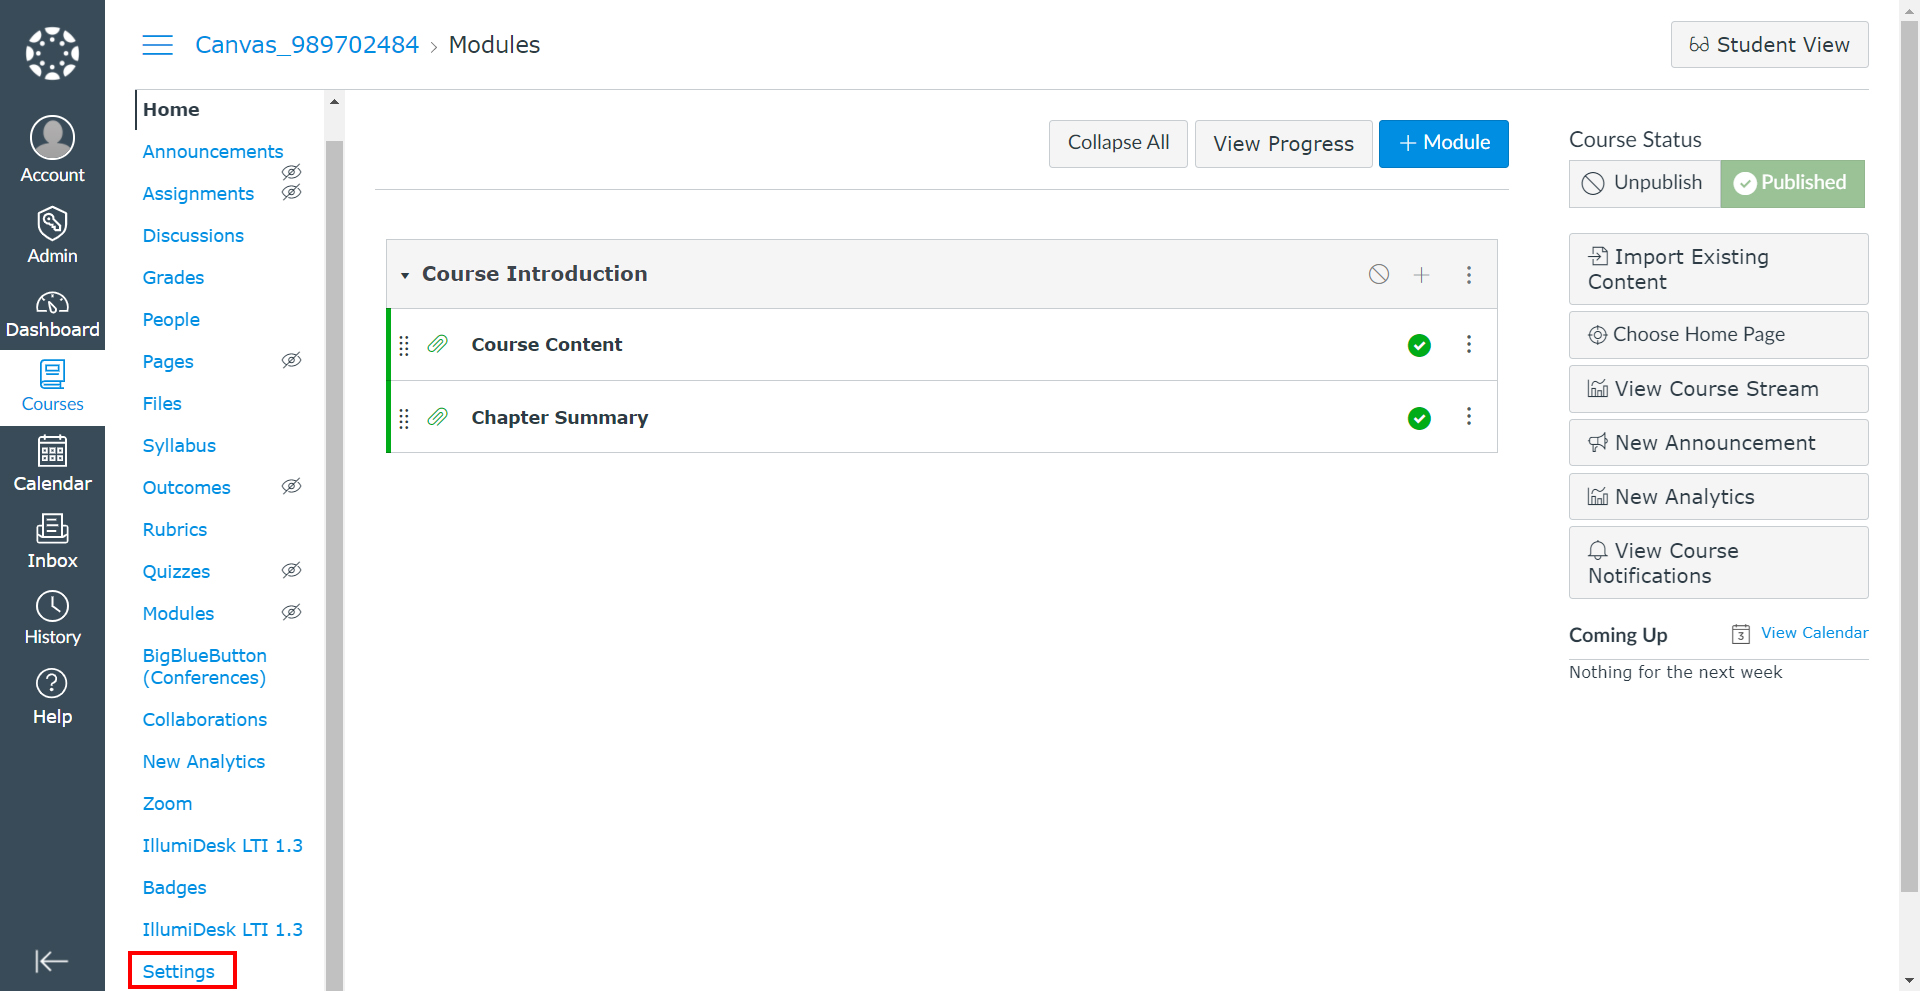Viewport: 1920px width, 991px height.
Task: Click the Help question mark icon
Action: tap(52, 684)
